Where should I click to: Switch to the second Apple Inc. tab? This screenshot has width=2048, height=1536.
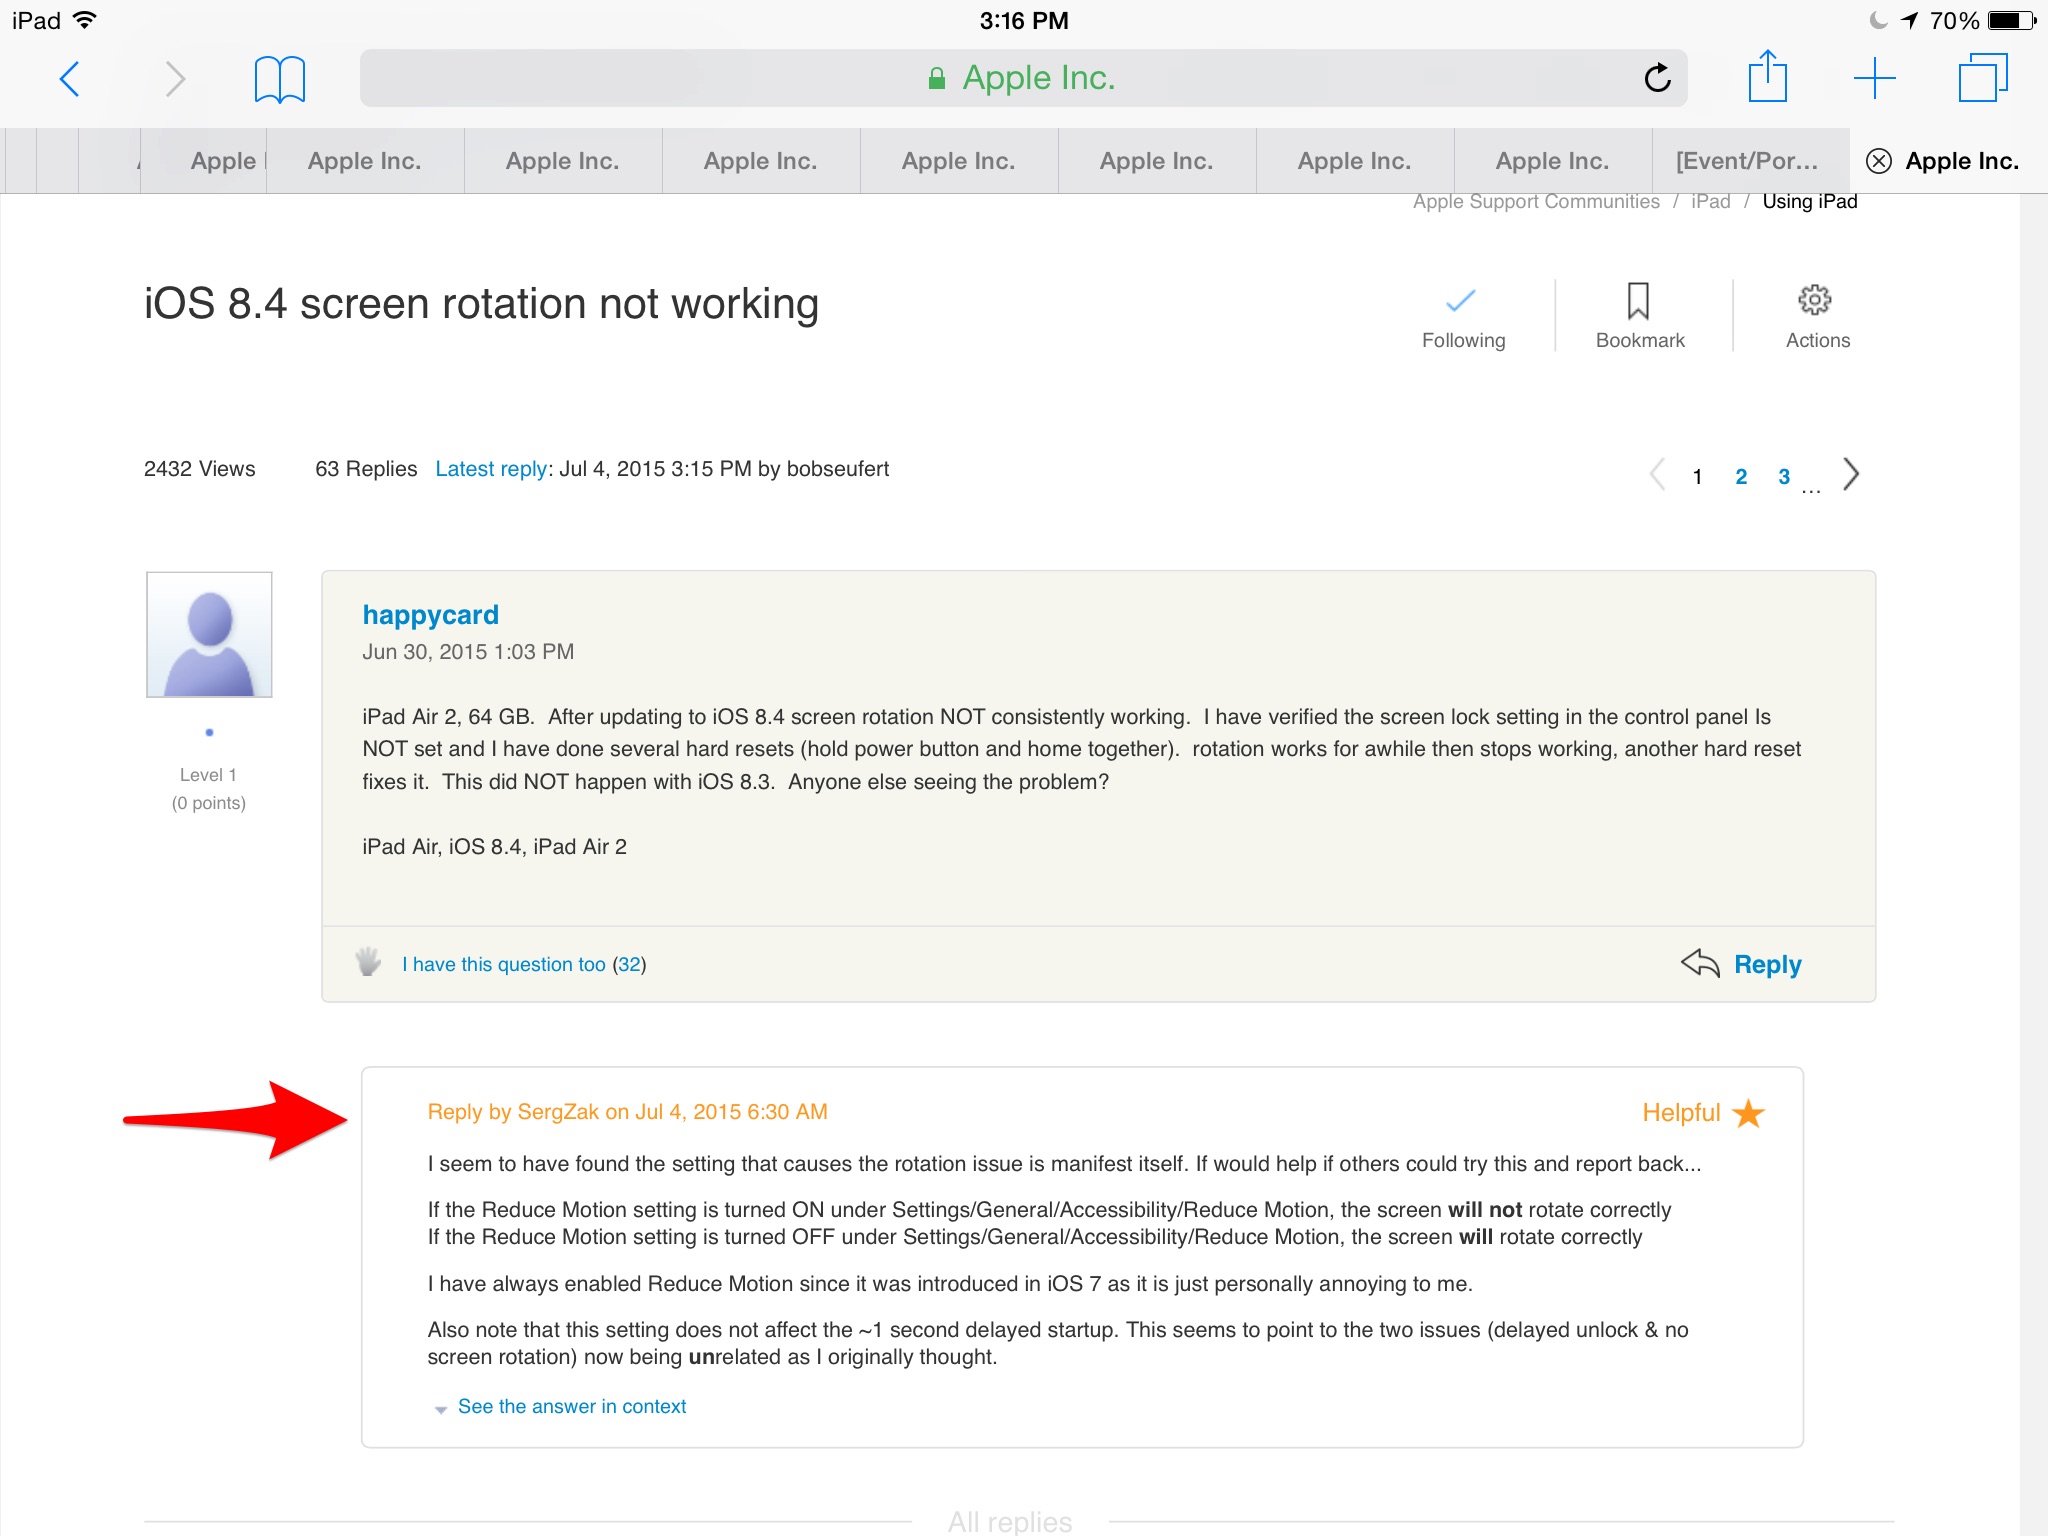(562, 161)
